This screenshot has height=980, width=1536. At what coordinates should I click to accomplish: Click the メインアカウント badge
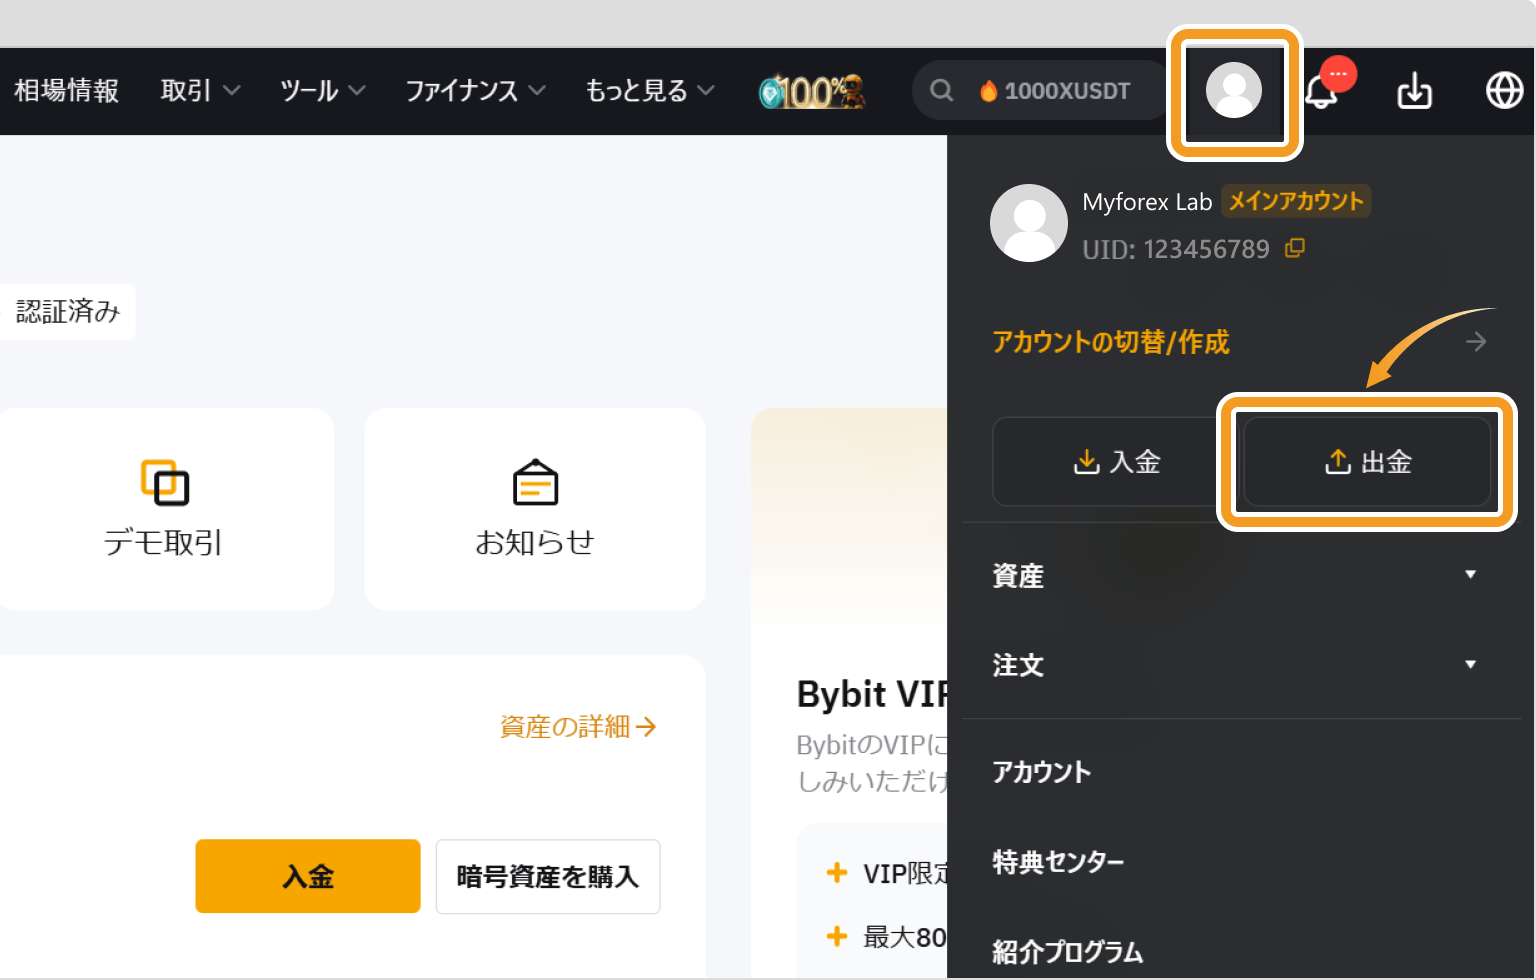click(x=1296, y=201)
